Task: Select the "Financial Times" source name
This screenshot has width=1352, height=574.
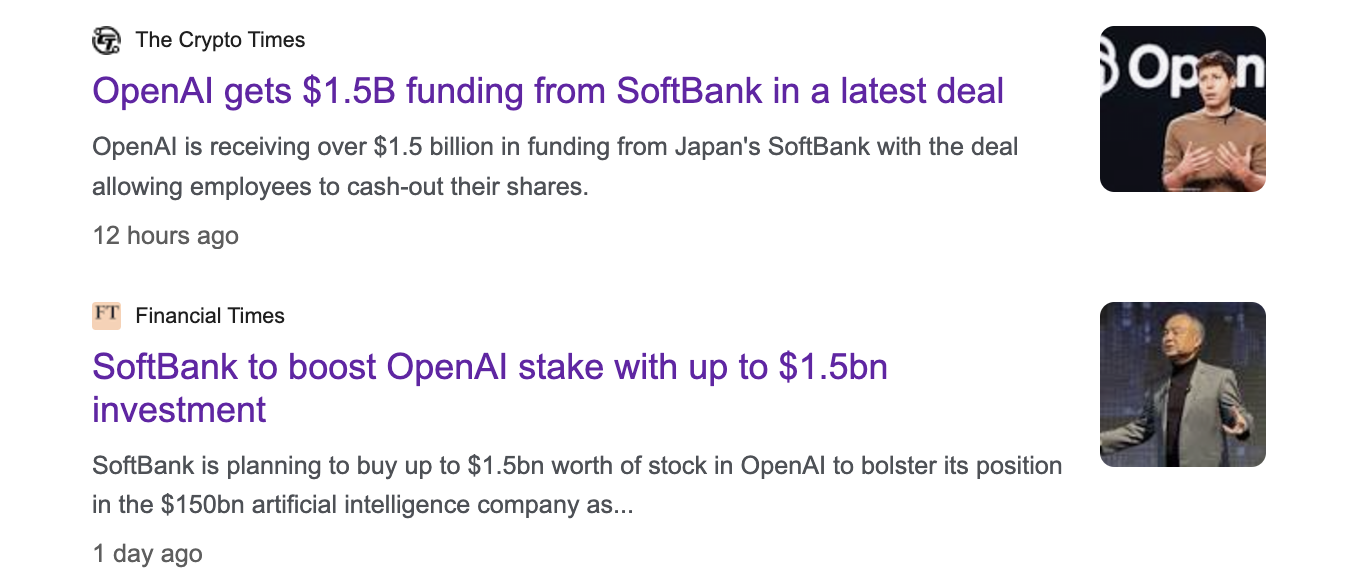Action: (210, 316)
